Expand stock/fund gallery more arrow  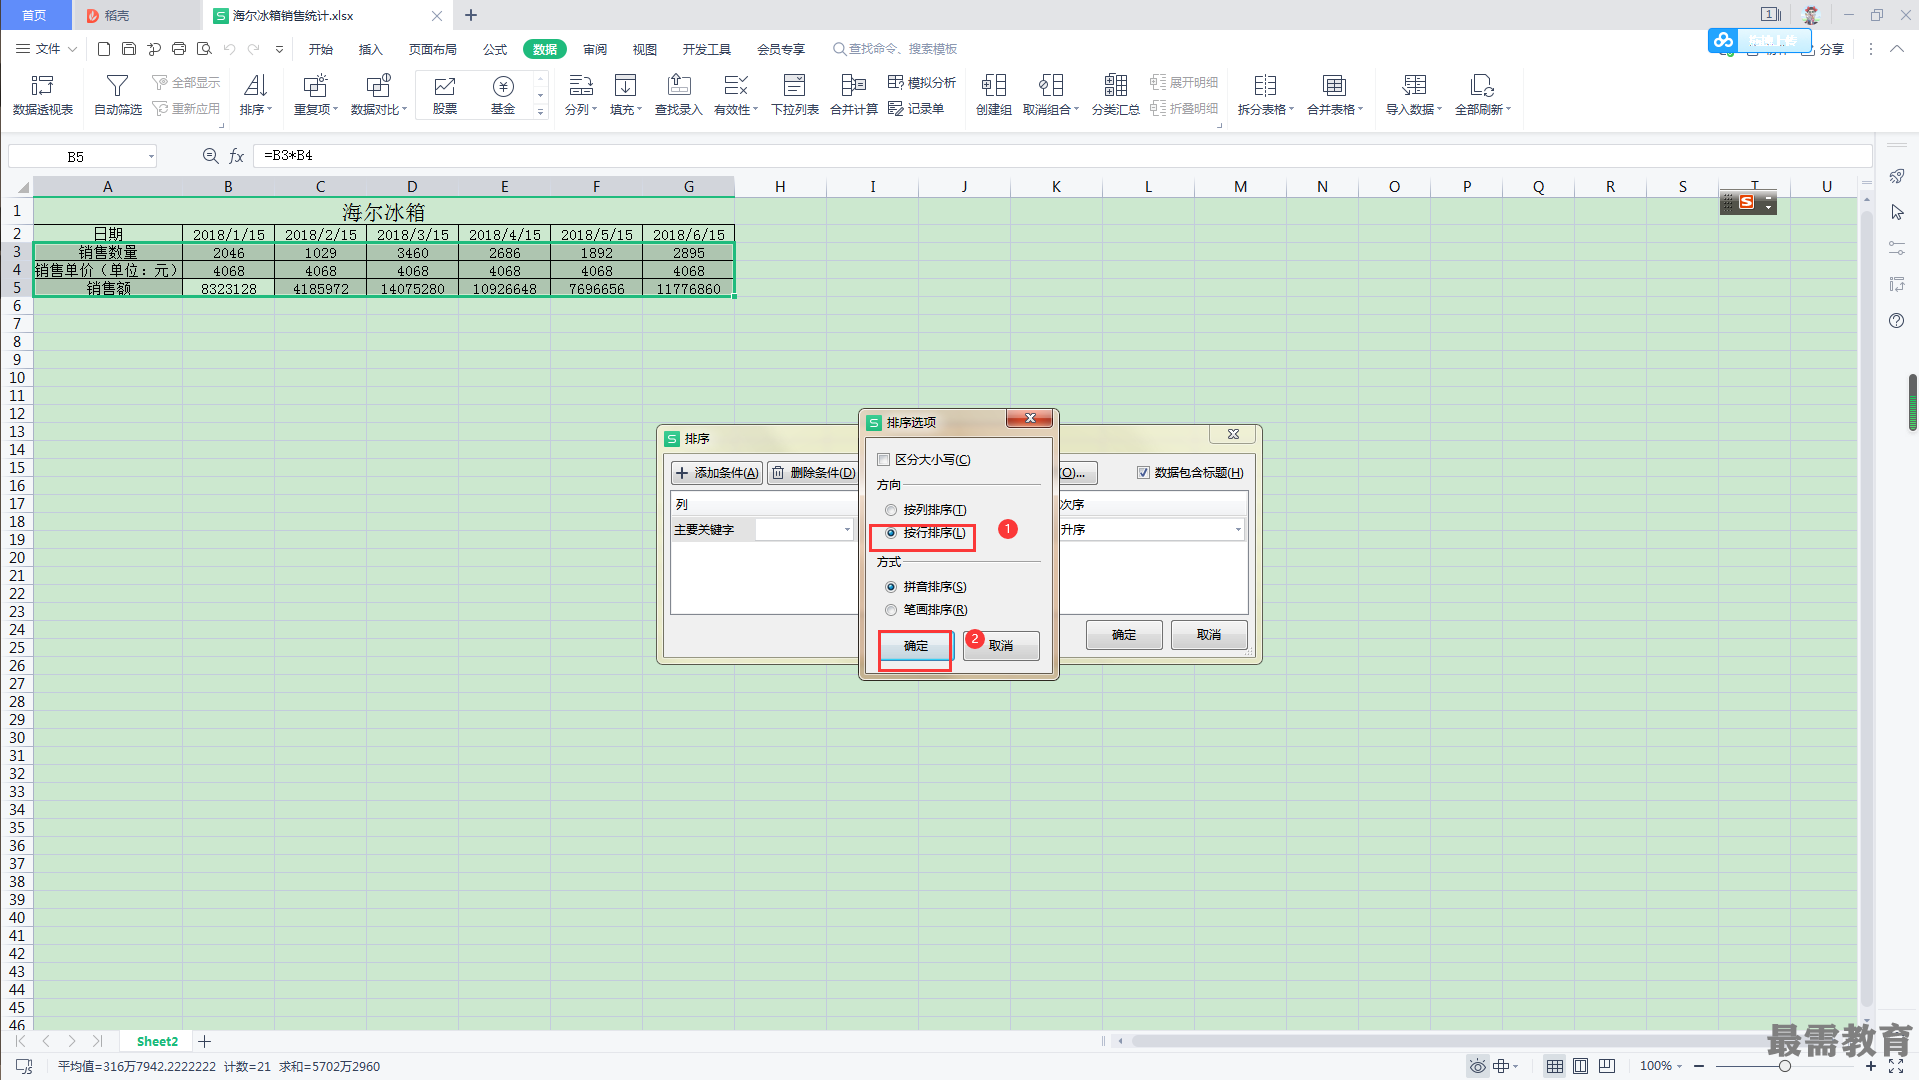(541, 112)
